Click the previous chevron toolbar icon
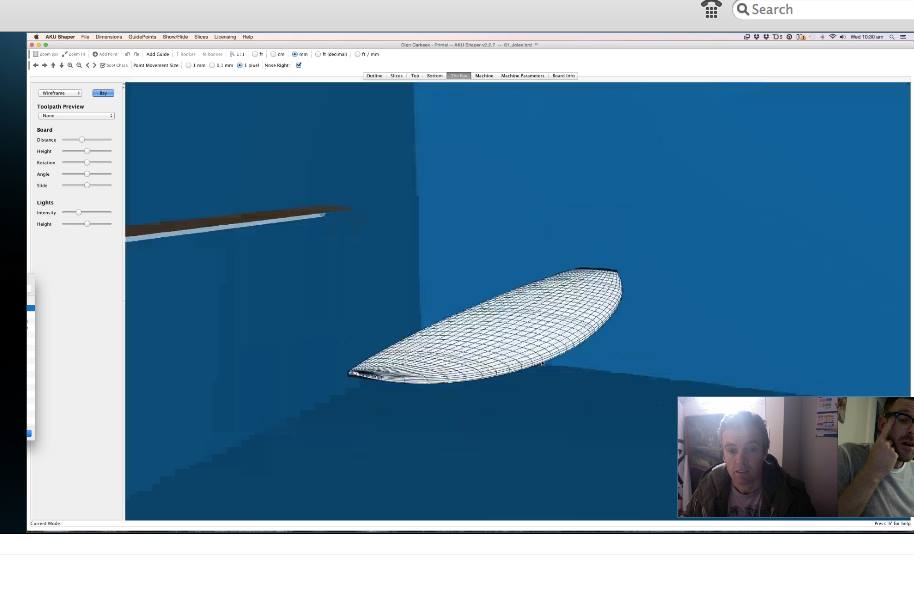 [87, 65]
